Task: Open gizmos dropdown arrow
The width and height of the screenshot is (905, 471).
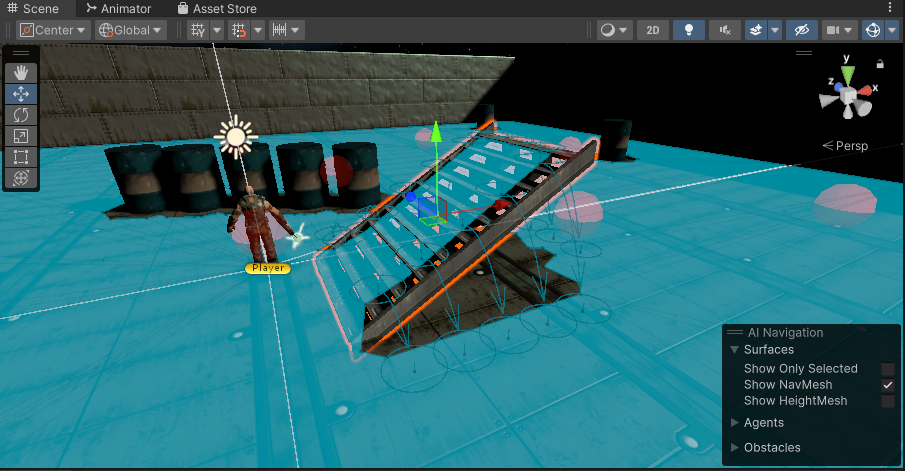Action: [x=892, y=30]
